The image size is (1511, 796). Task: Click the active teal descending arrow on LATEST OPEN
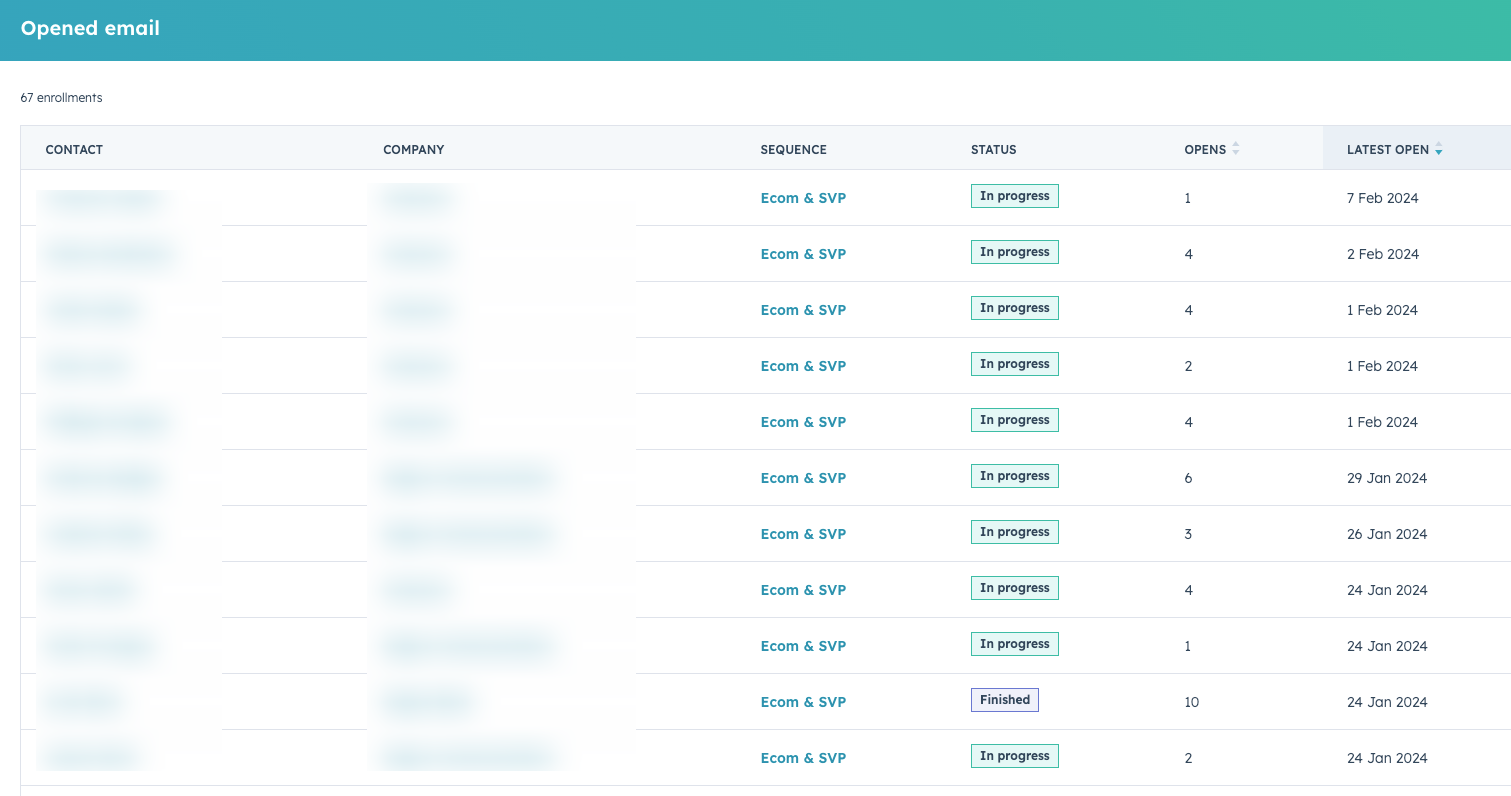click(x=1439, y=153)
